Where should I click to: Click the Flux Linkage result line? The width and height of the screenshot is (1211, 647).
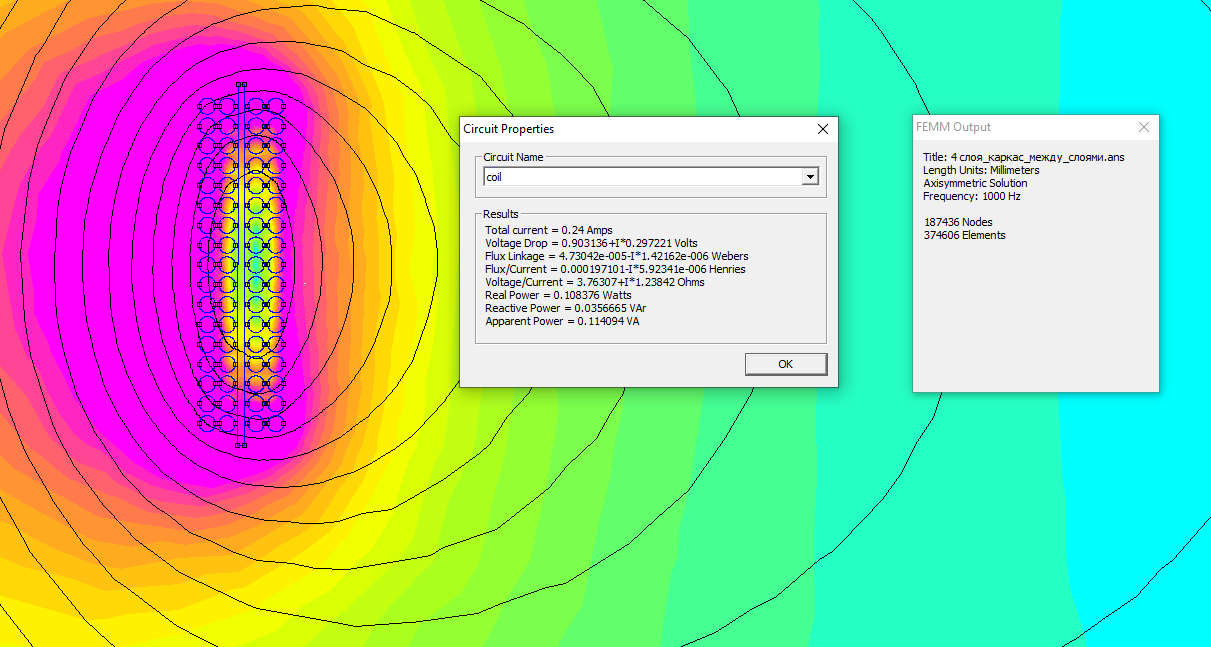point(617,256)
